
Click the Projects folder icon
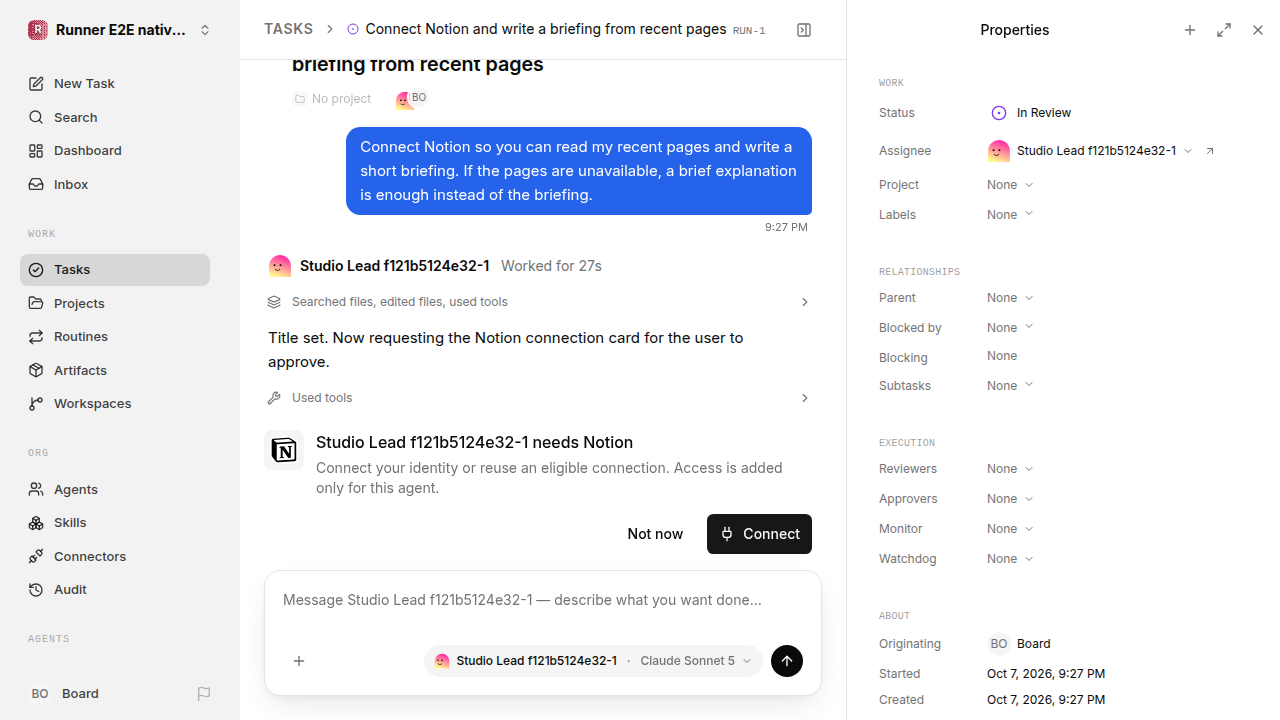pos(36,303)
